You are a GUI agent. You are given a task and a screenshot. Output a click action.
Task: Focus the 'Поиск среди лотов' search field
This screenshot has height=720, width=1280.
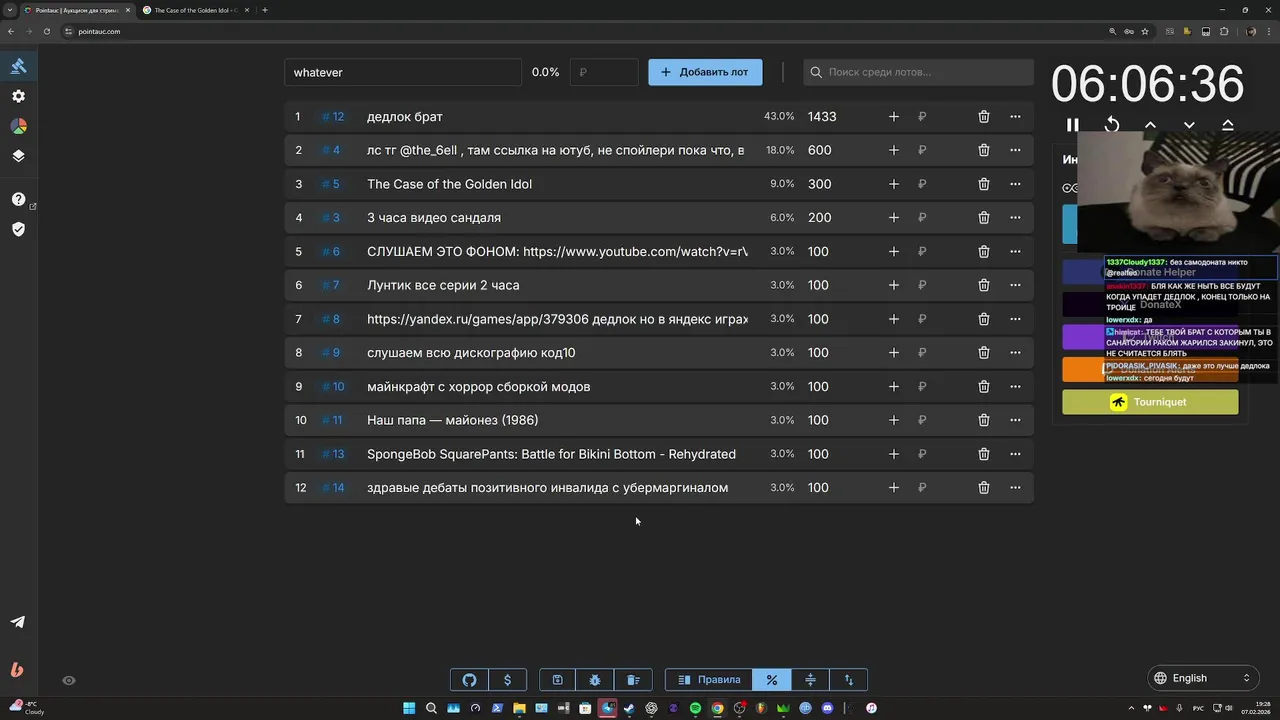coord(918,72)
